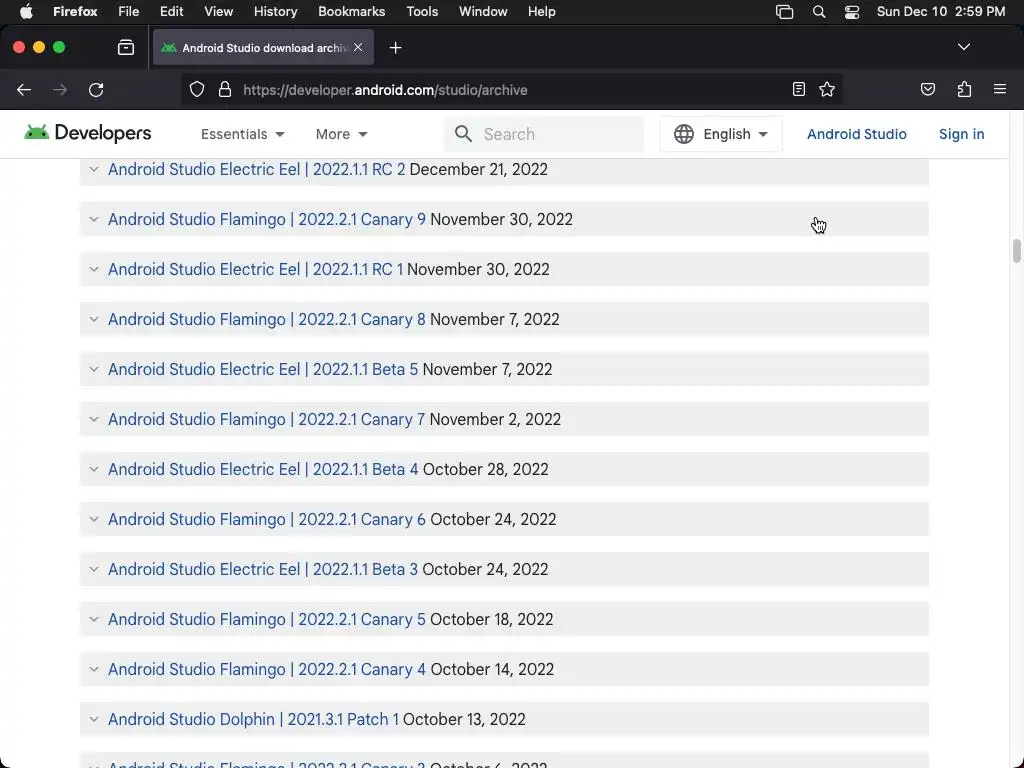
Task: Open the Bookmarks menu
Action: tap(351, 11)
